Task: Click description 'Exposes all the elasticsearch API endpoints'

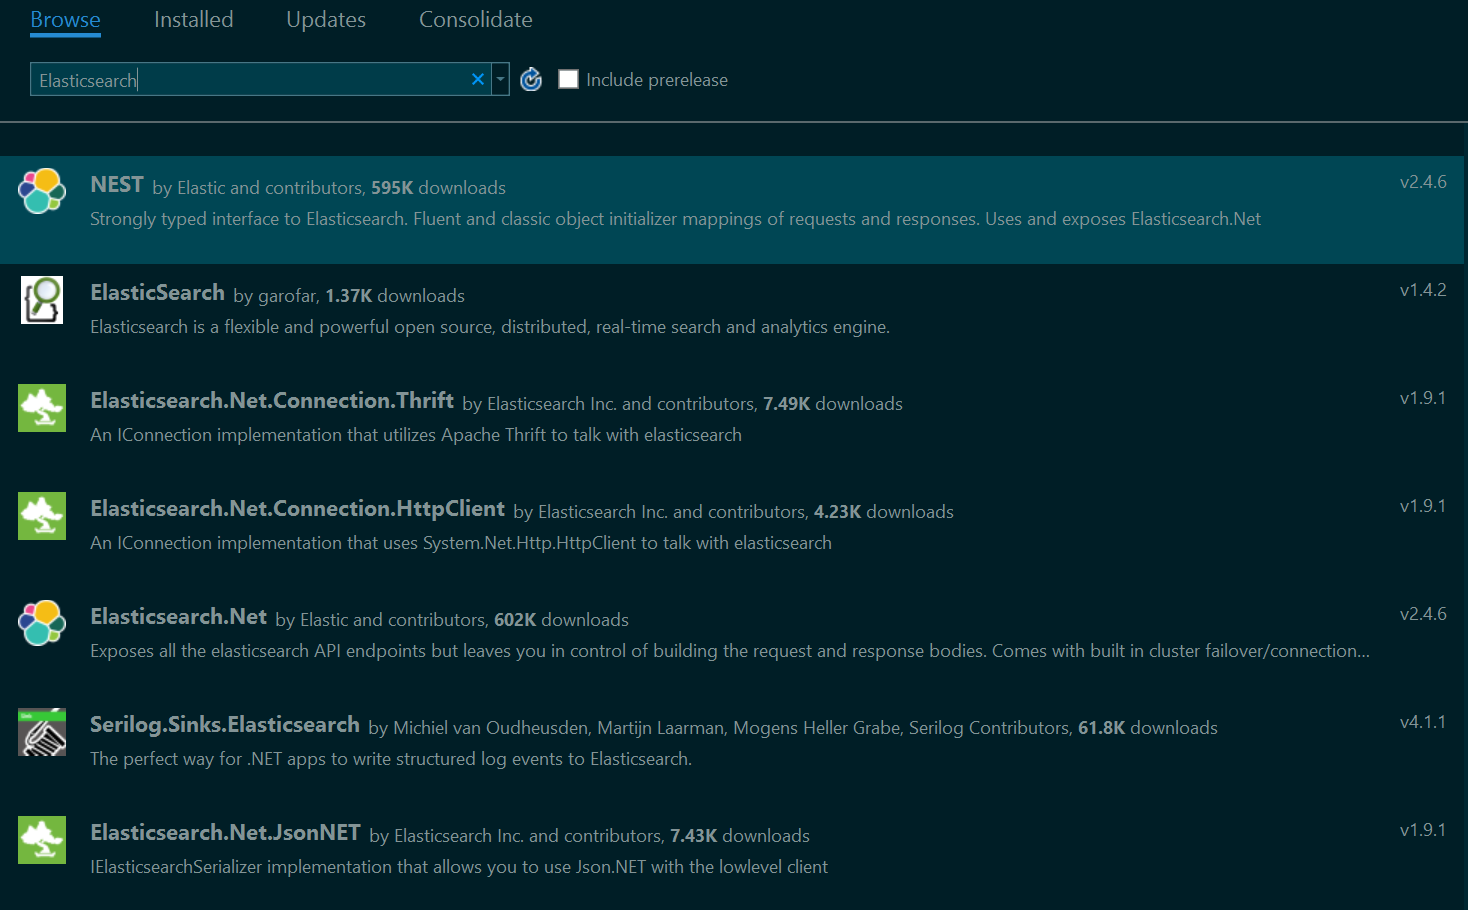Action: click(x=730, y=651)
